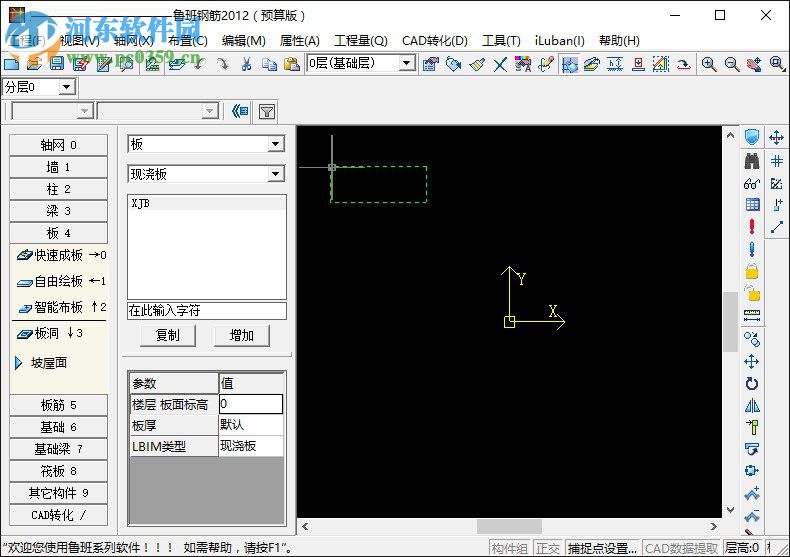Click the funnel Filter icon
The image size is (790, 557).
tap(267, 111)
